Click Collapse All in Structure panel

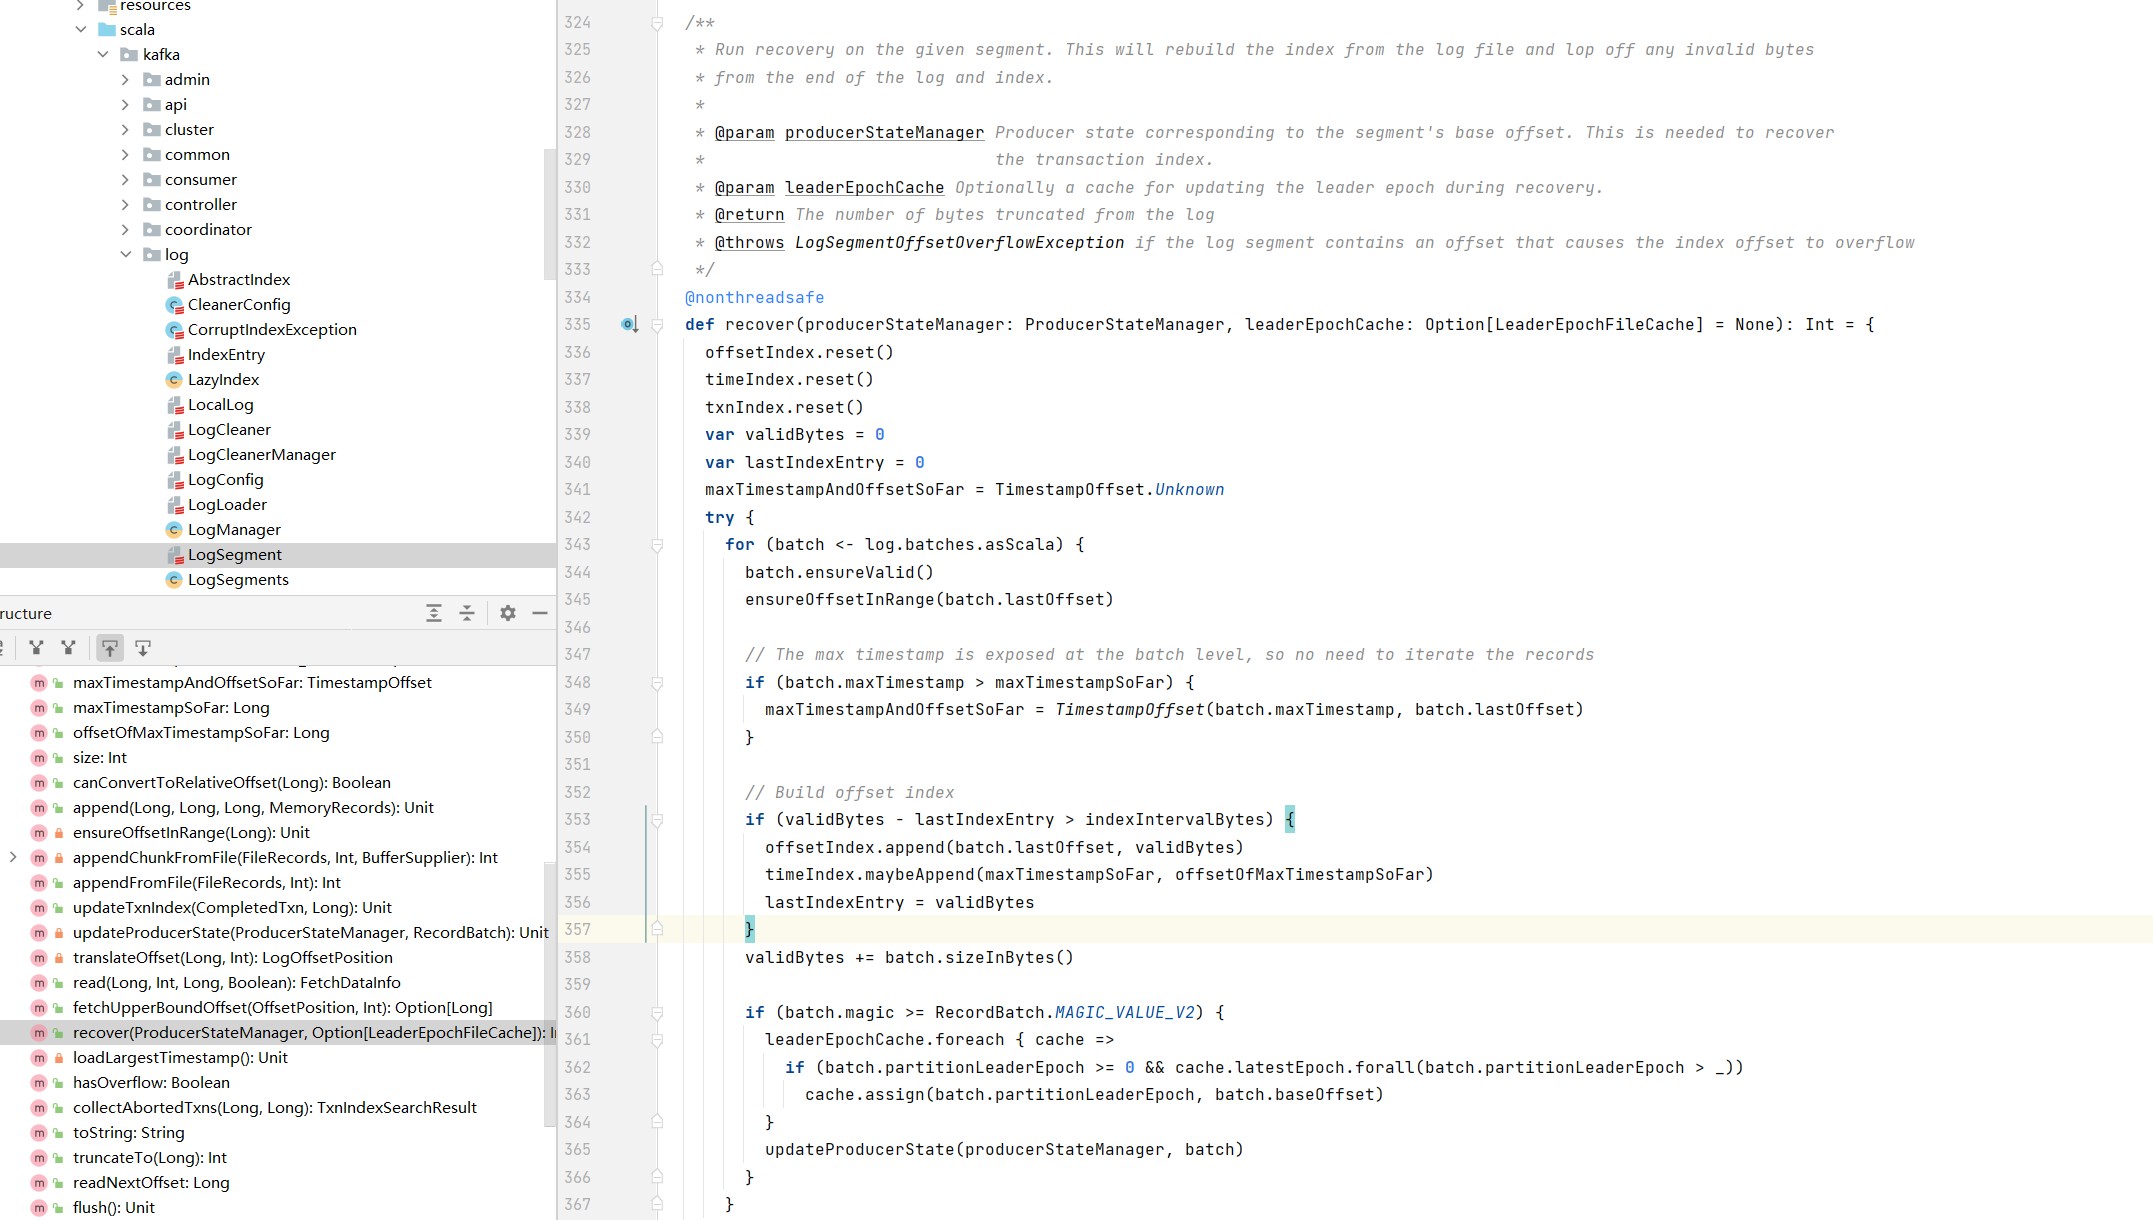coord(467,613)
